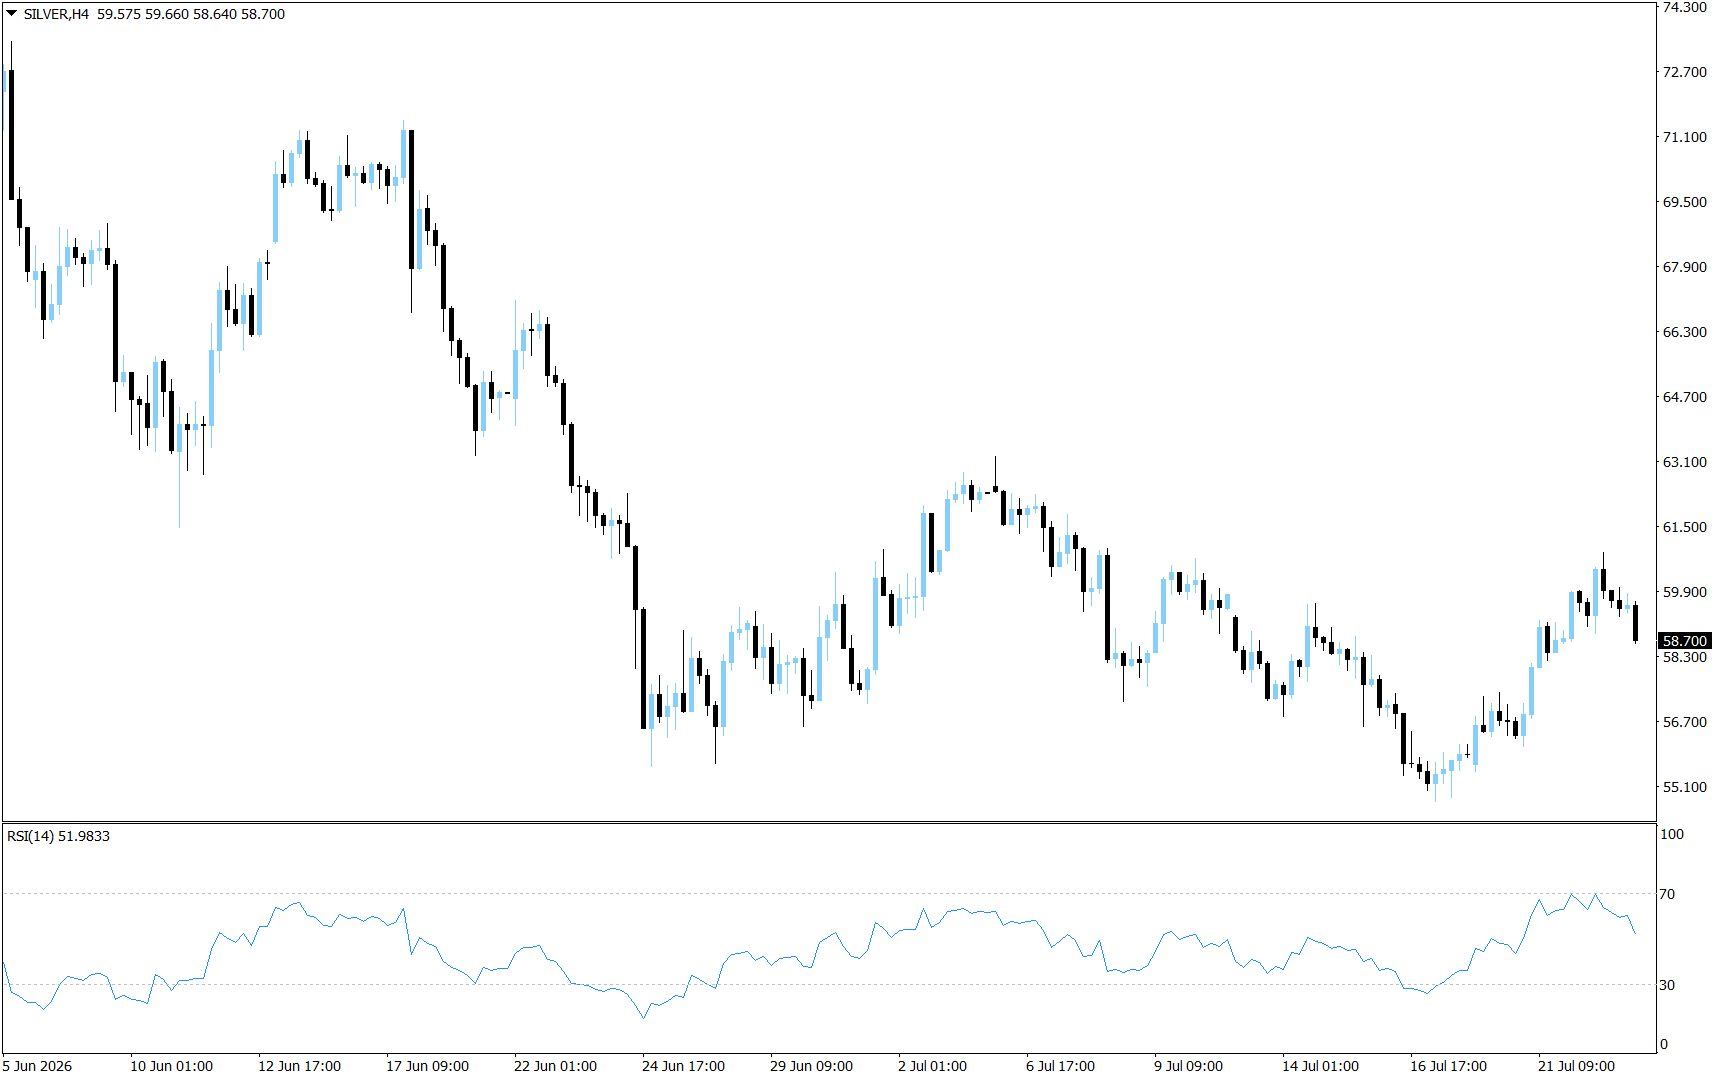The width and height of the screenshot is (1720, 1080).
Task: Click the 5 Jun 2026 time label
Action: (38, 1066)
